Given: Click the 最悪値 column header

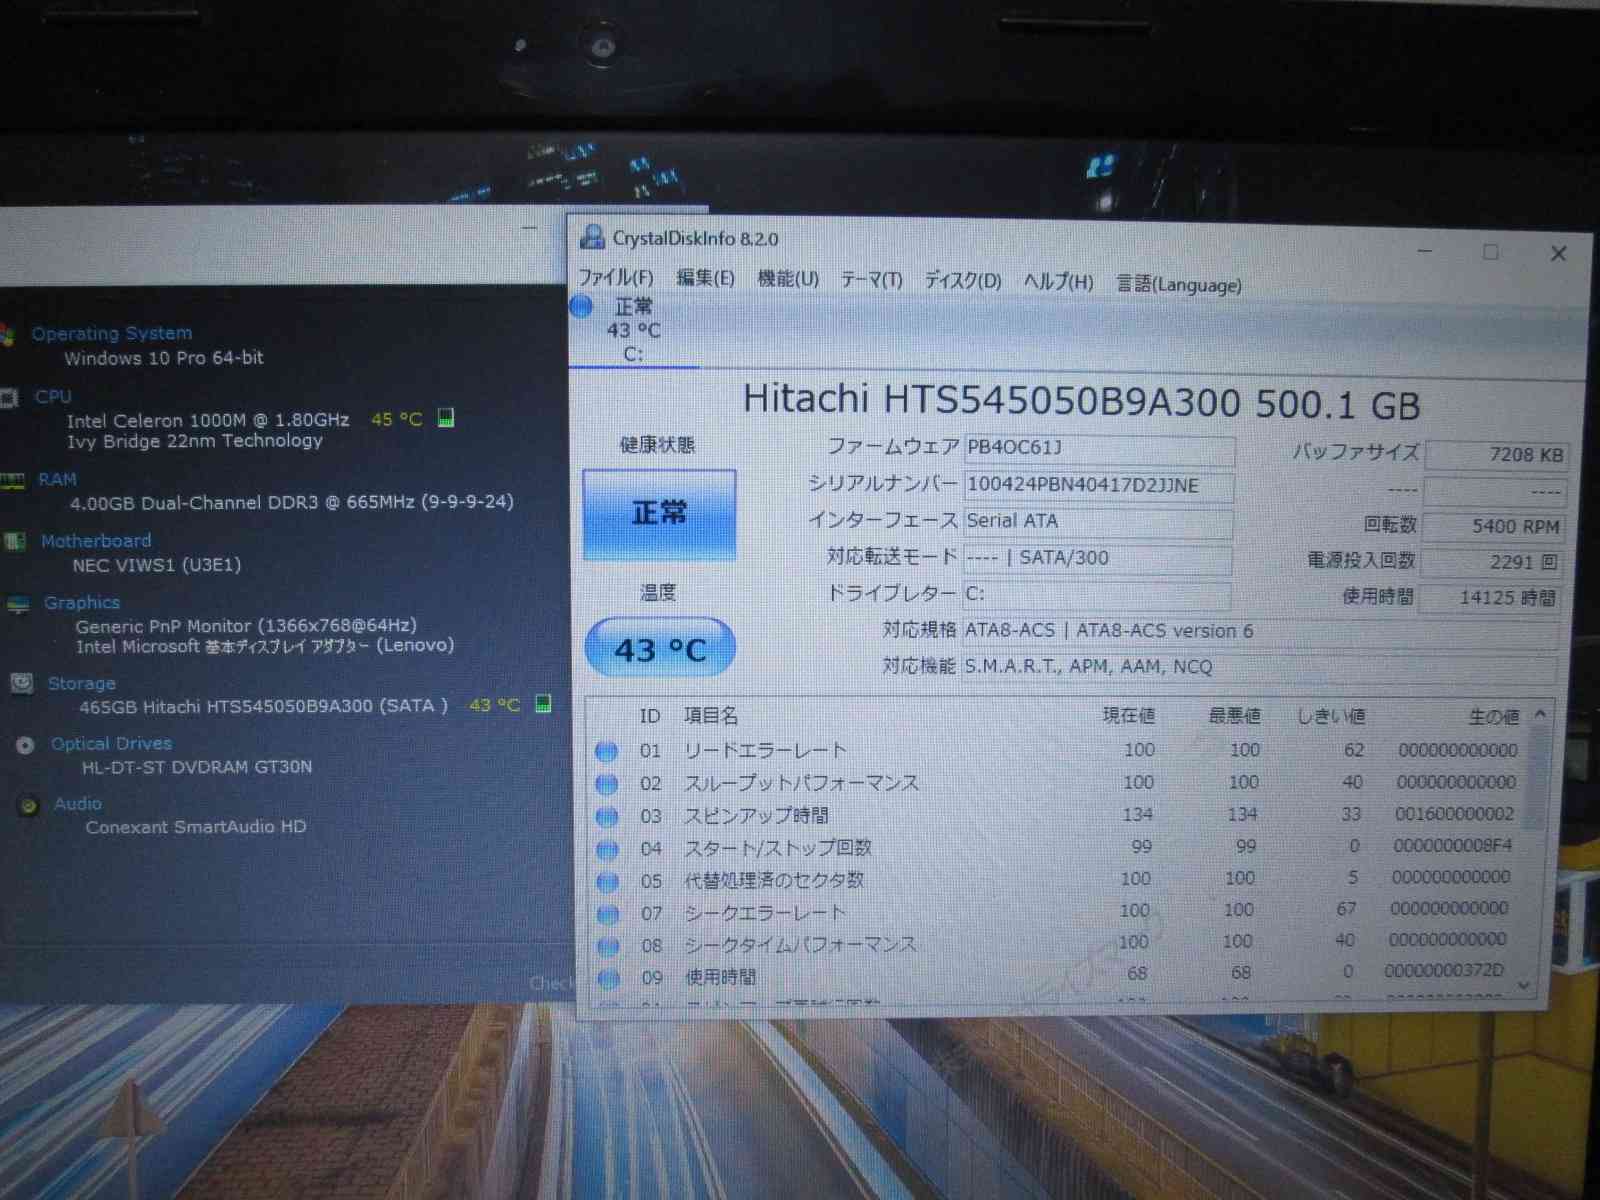Looking at the screenshot, I should [1234, 715].
